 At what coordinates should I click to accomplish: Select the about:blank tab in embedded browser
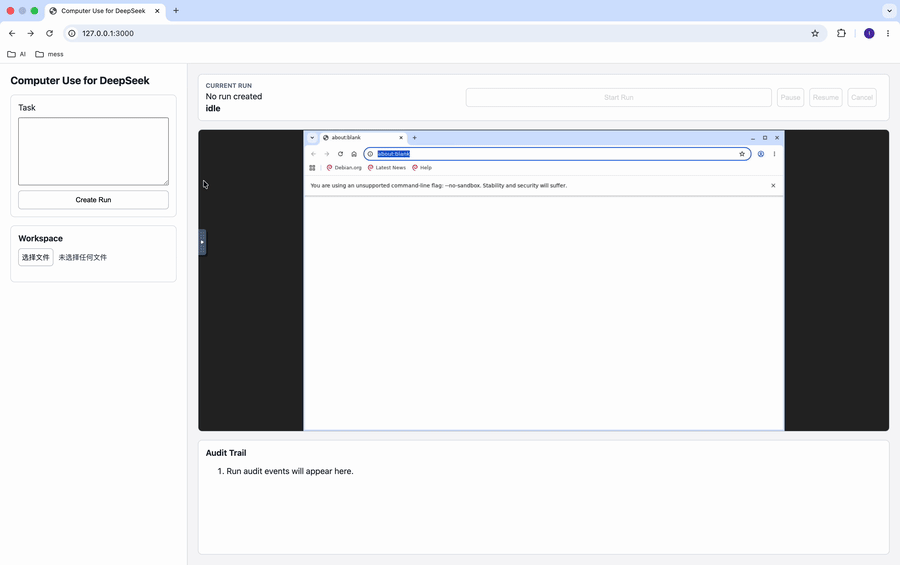click(362, 138)
